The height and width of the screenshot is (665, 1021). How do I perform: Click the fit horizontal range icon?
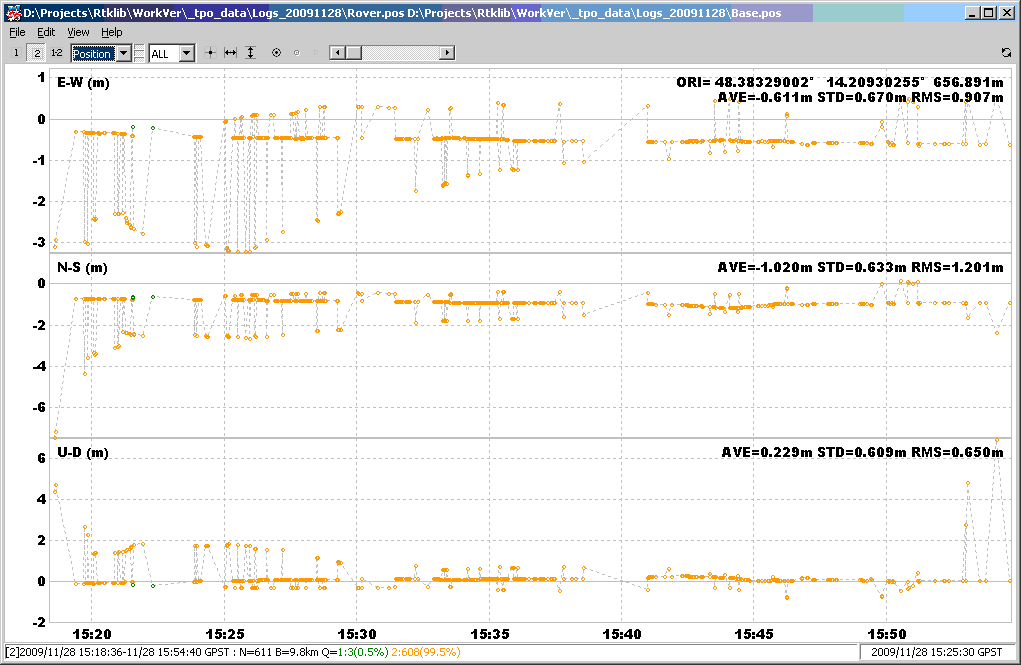click(x=230, y=53)
